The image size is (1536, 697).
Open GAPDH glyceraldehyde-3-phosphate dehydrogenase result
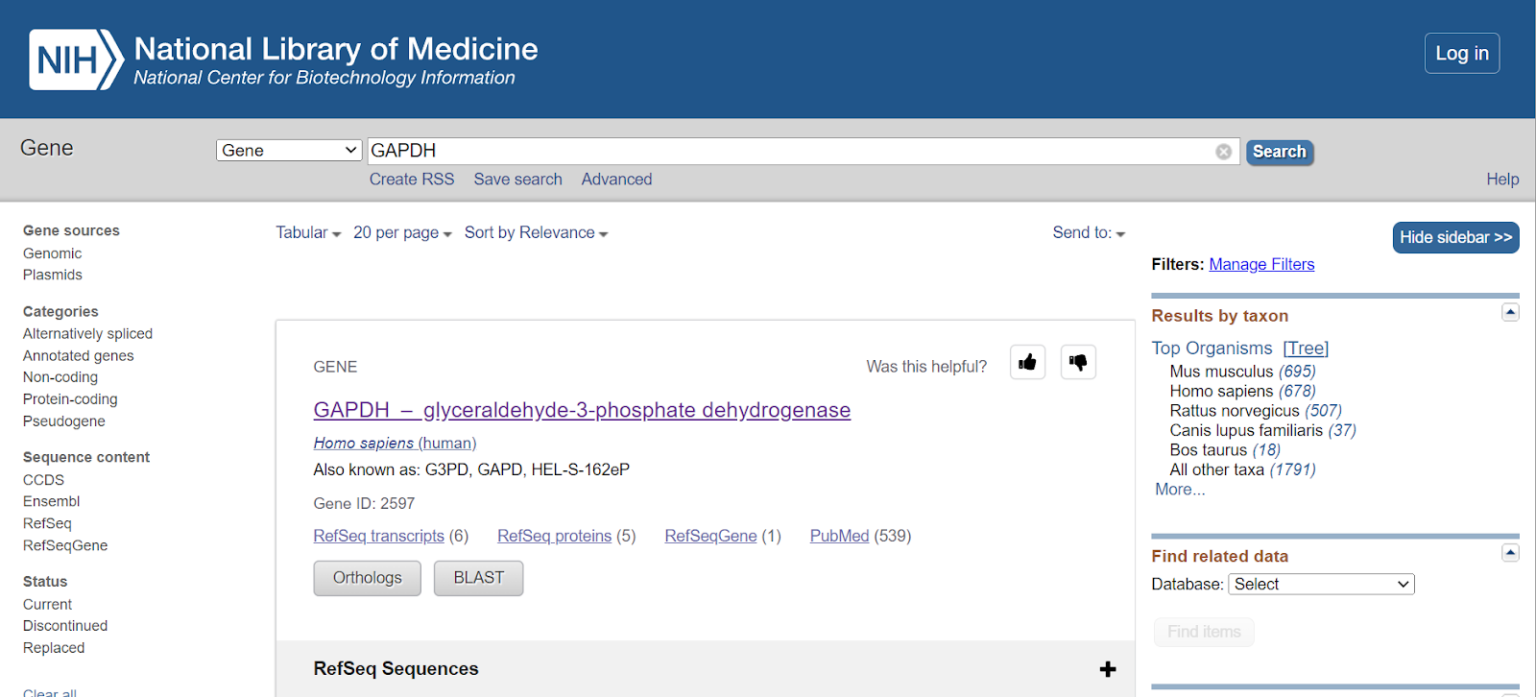point(581,410)
